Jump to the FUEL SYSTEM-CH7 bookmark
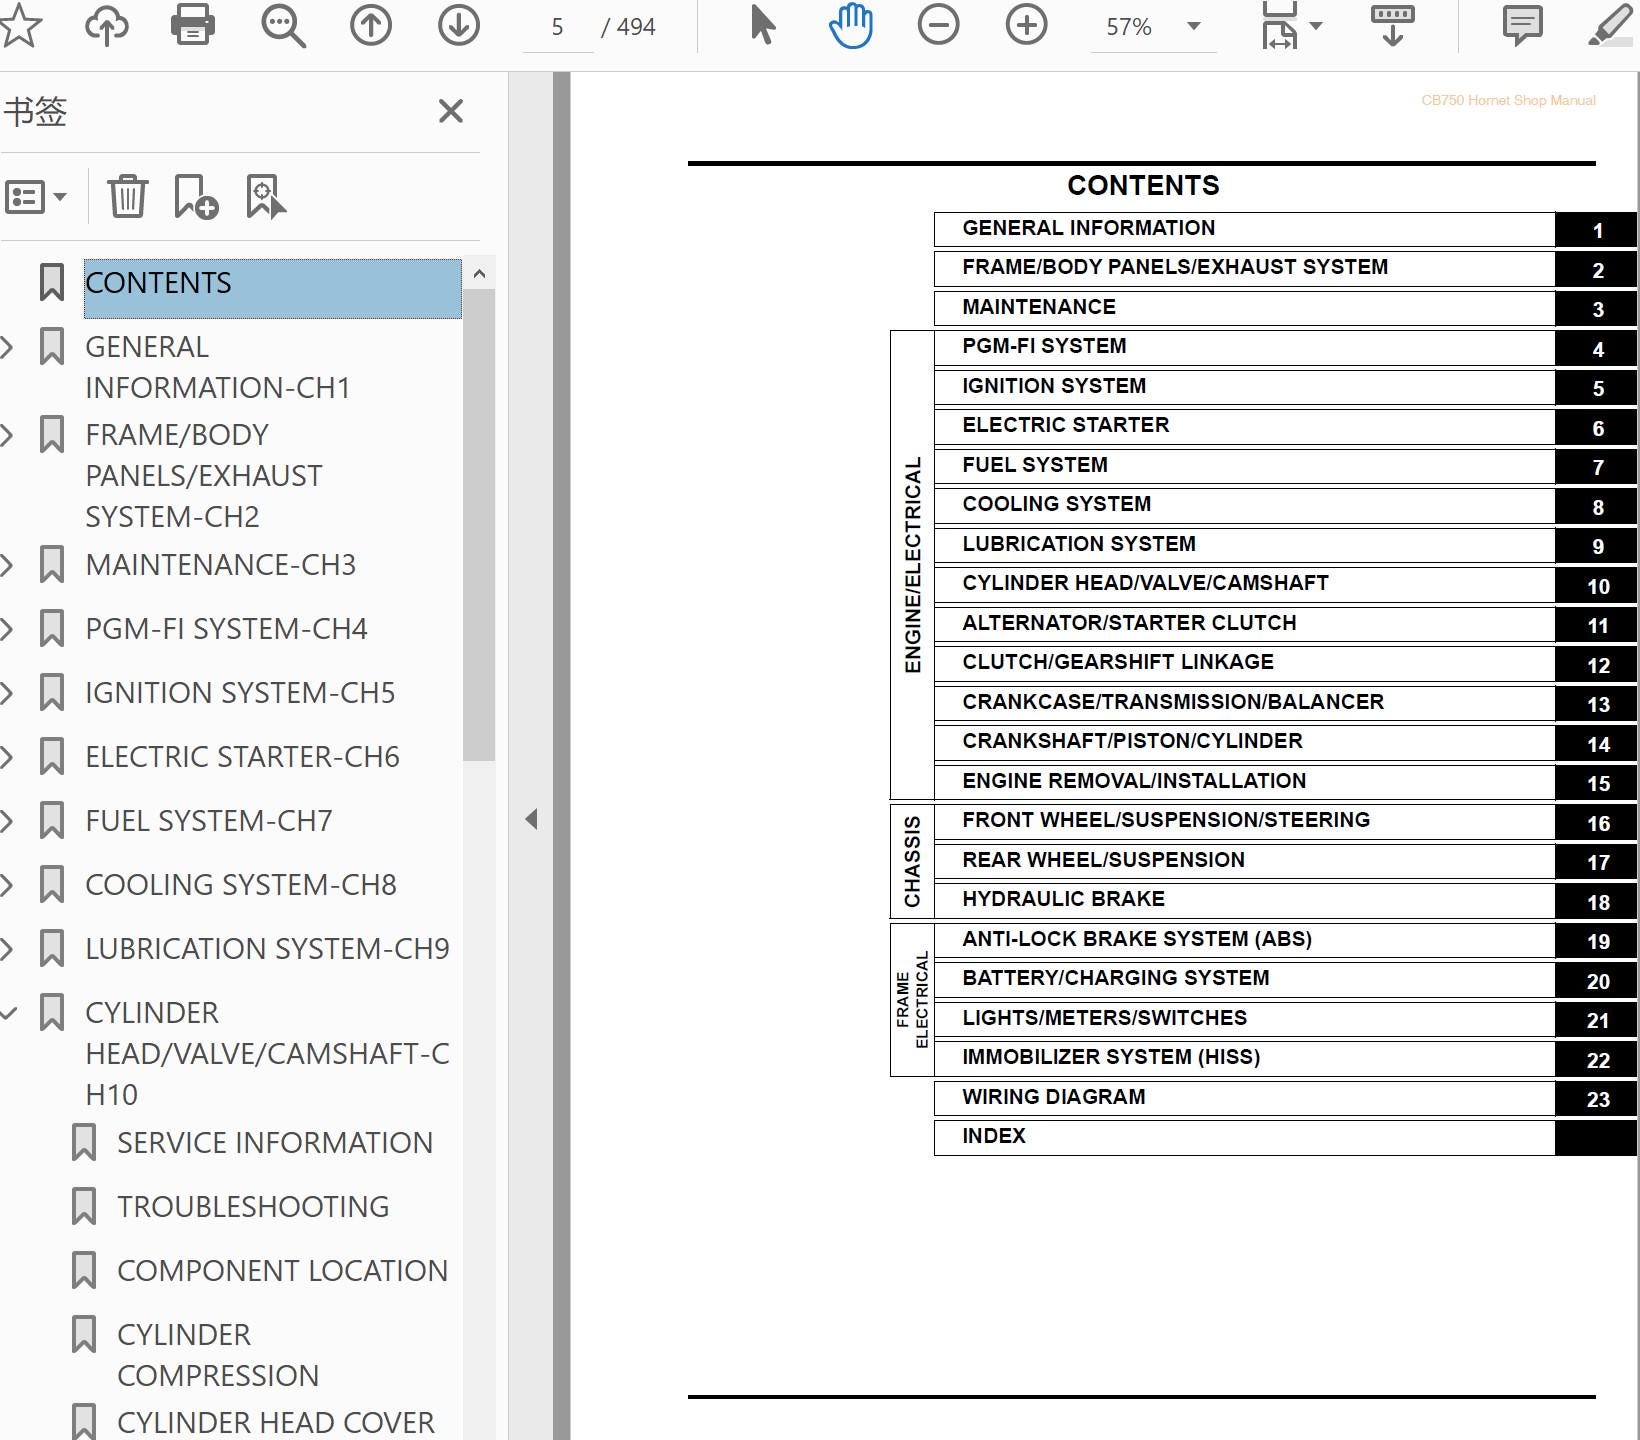Screen dimensions: 1640x1440 click(208, 821)
